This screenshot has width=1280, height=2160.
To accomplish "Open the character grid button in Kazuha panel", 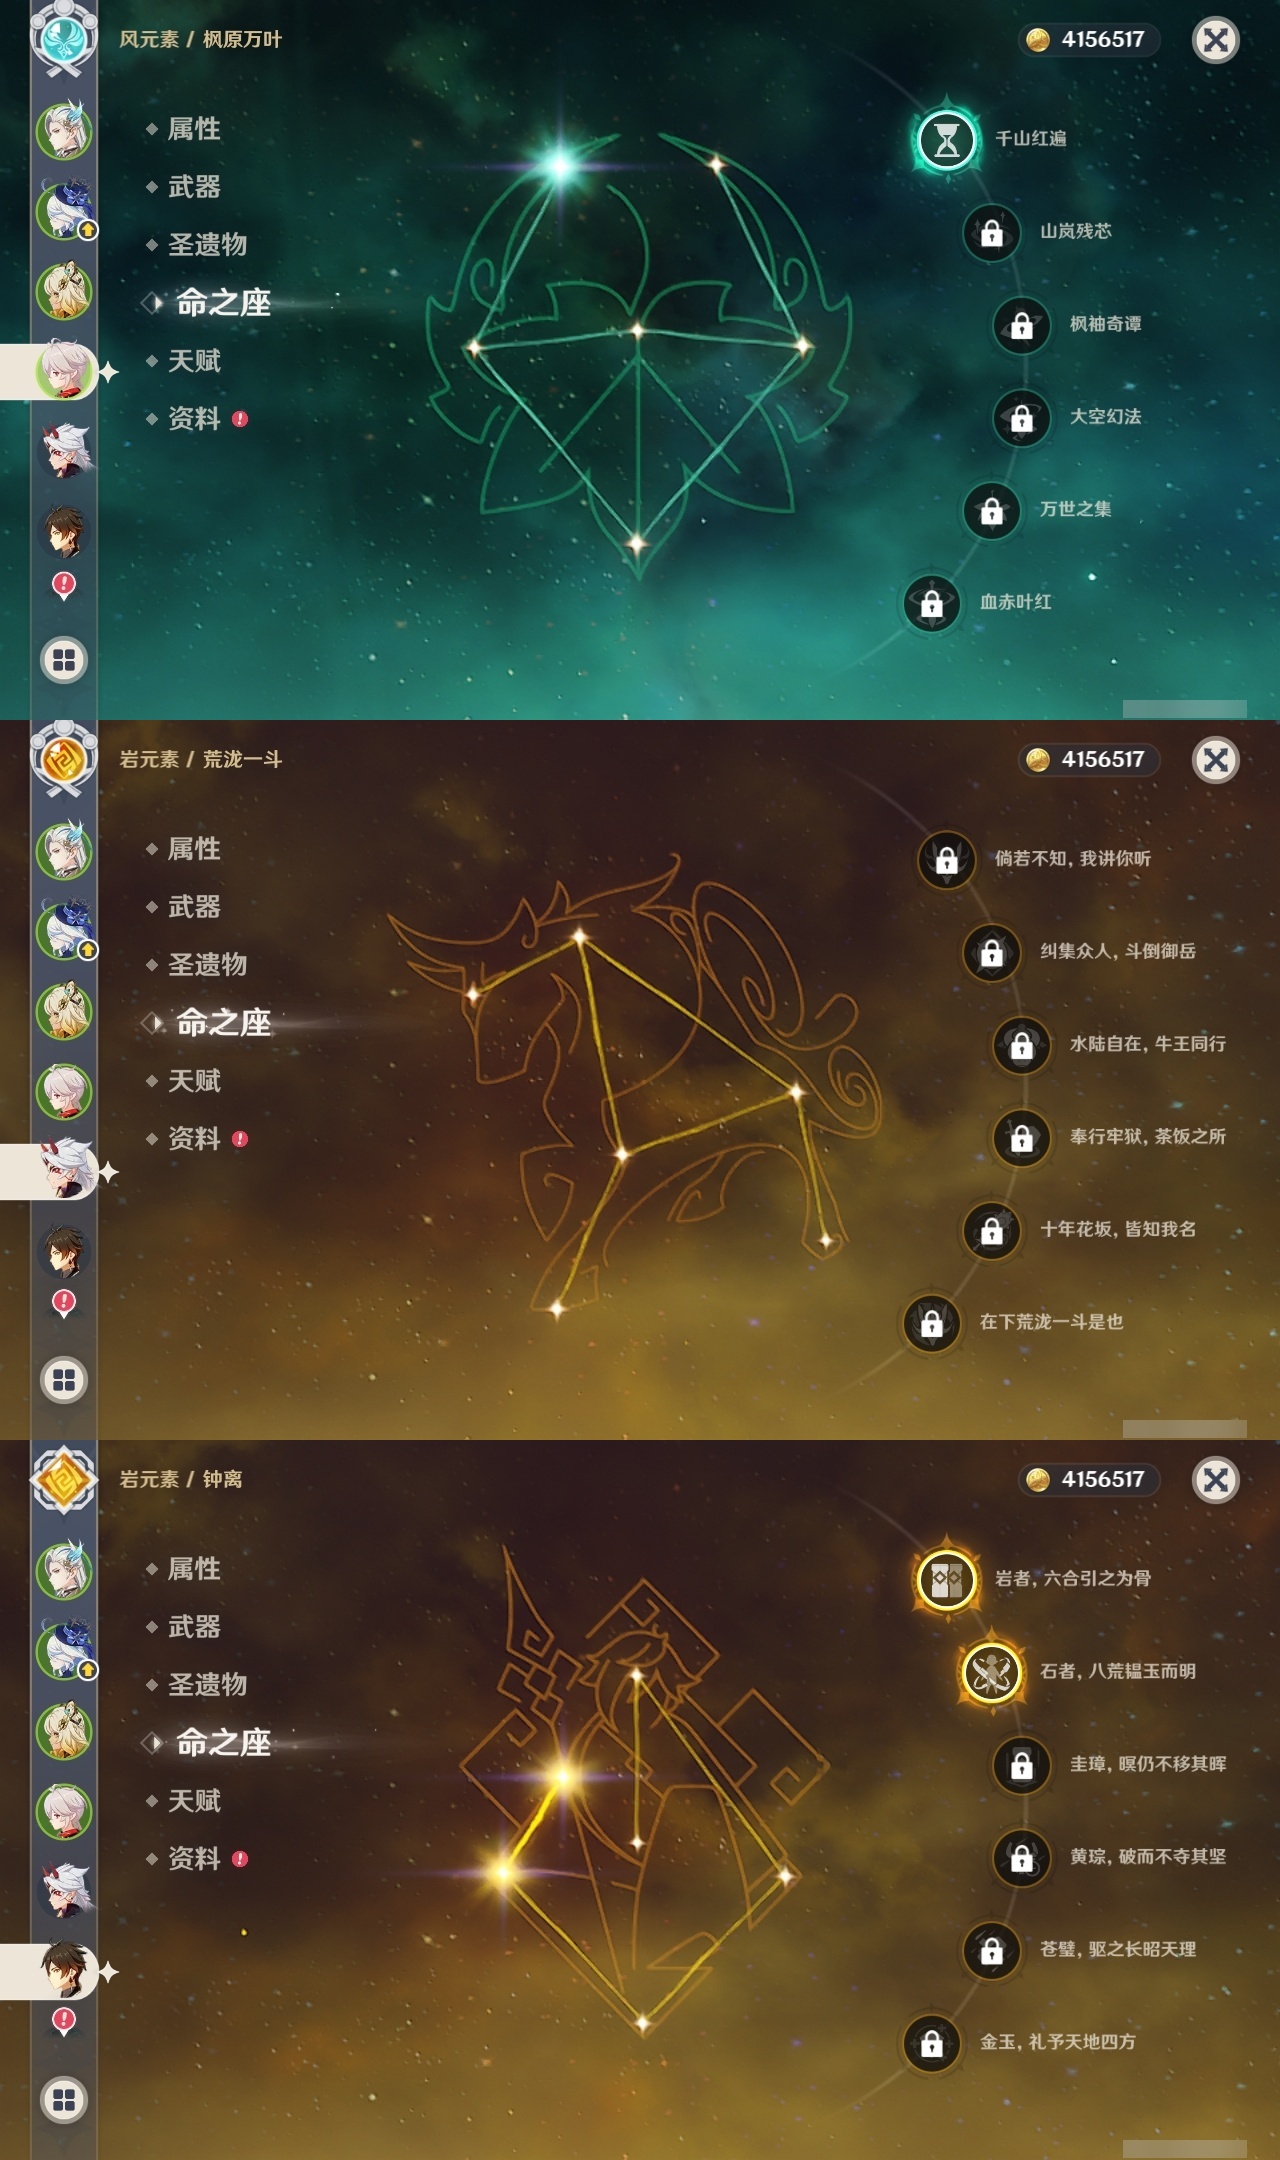I will coord(64,660).
